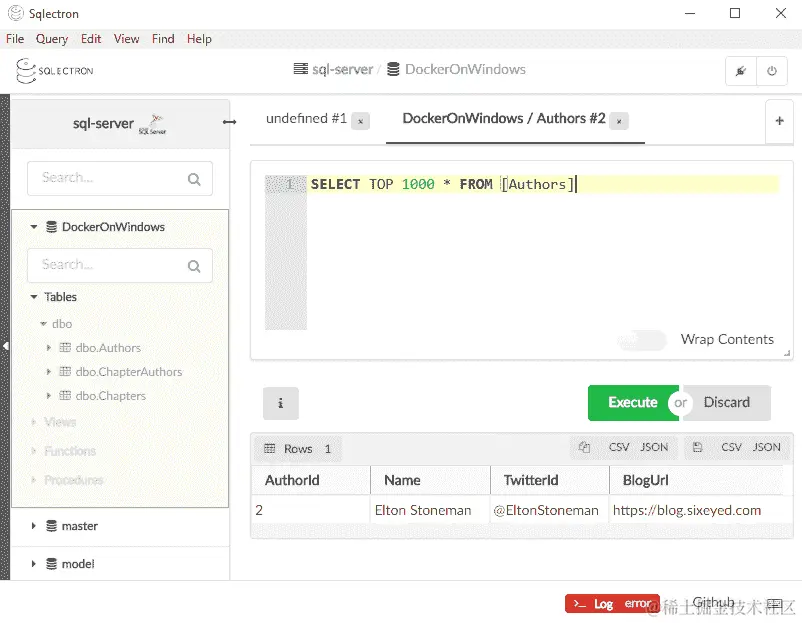The width and height of the screenshot is (802, 623).
Task: Open the Github link
Action: (714, 603)
